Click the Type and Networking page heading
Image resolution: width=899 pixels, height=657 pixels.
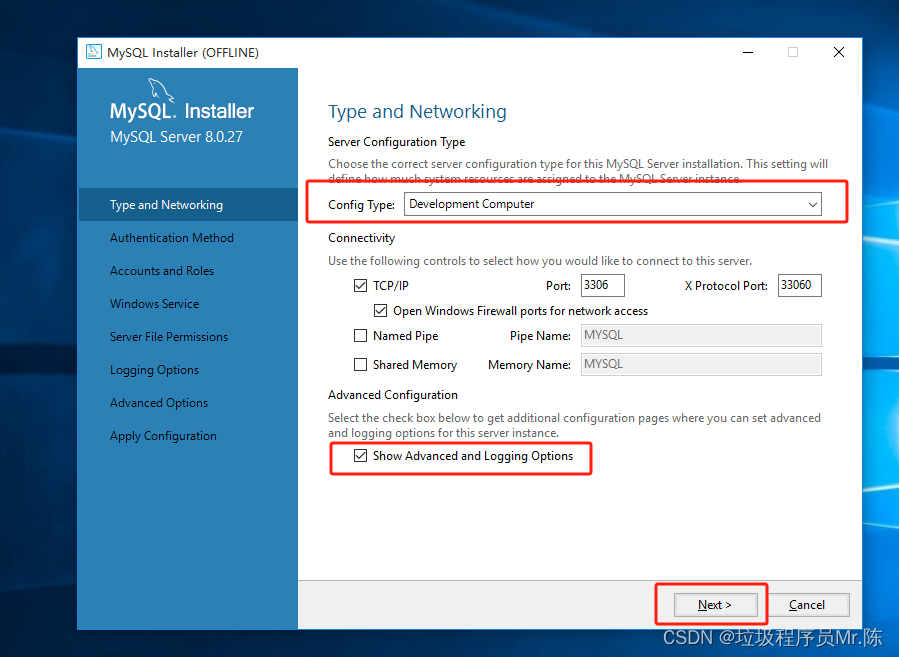[417, 112]
